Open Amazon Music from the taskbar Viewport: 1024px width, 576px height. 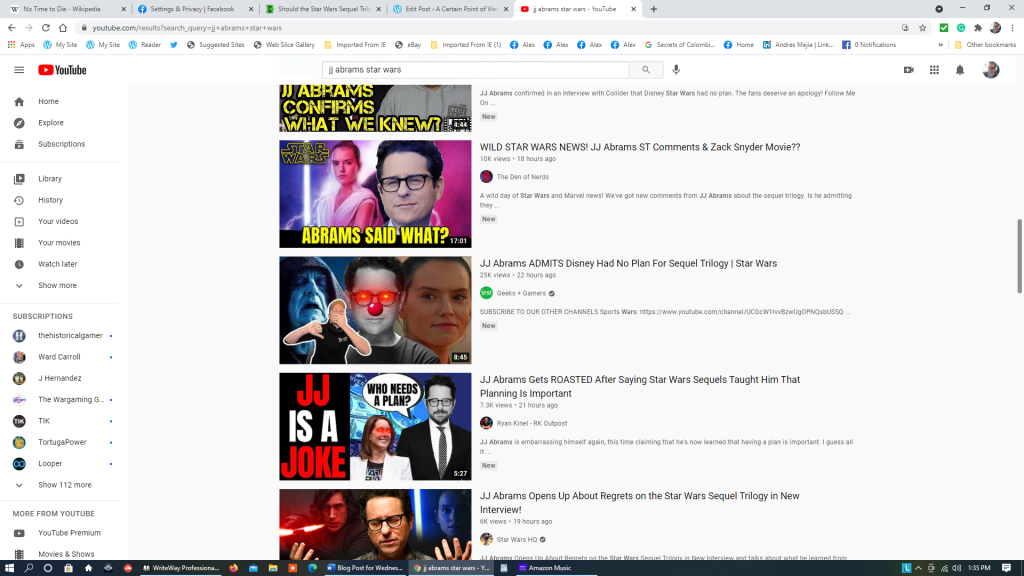tap(543, 568)
